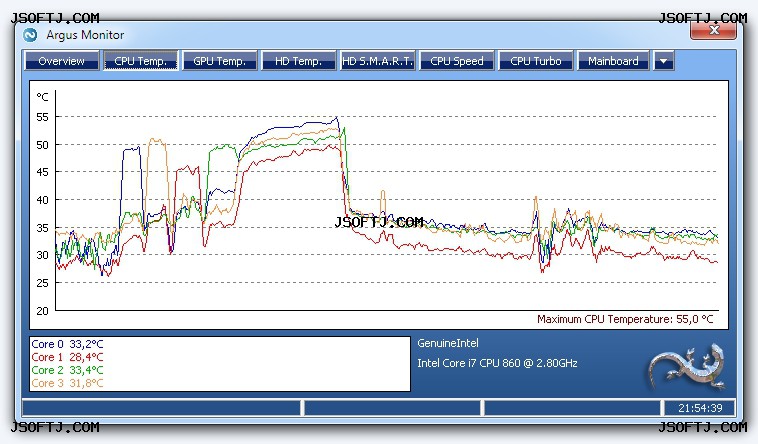Close the Argus Monitor window
Viewport: 758px width, 444px height.
(714, 30)
